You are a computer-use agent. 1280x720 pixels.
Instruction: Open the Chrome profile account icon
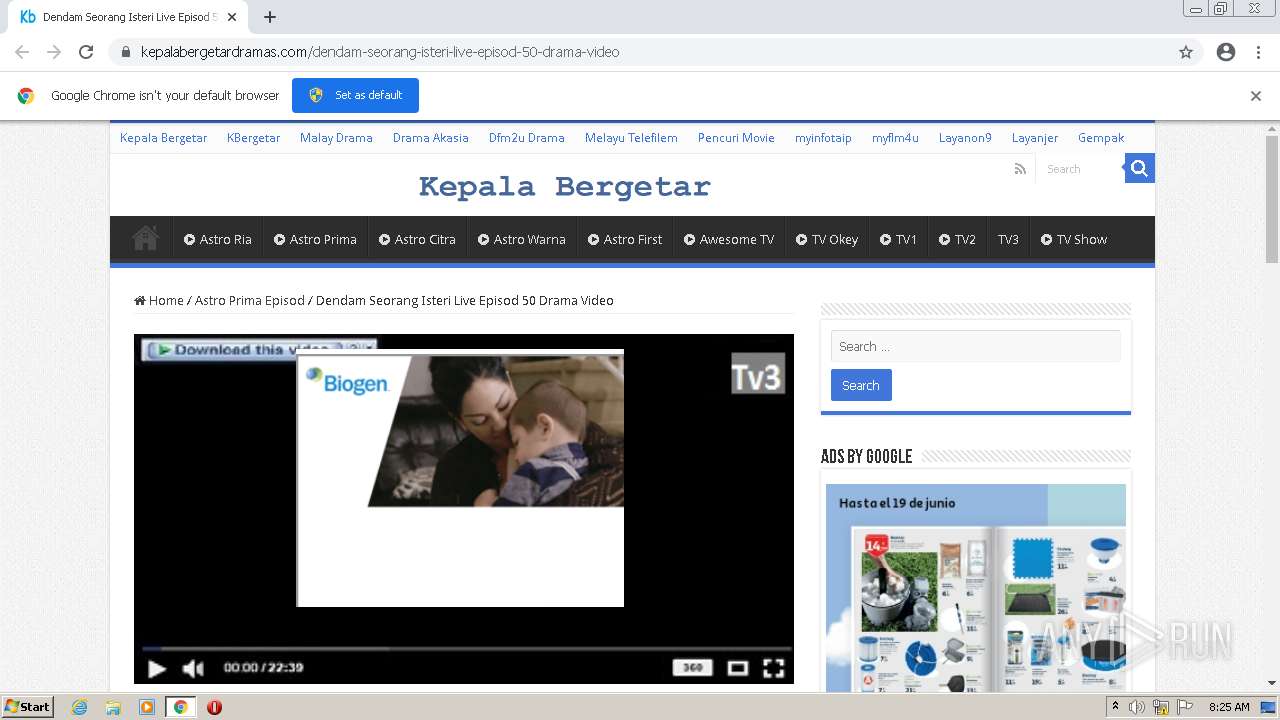tap(1226, 52)
